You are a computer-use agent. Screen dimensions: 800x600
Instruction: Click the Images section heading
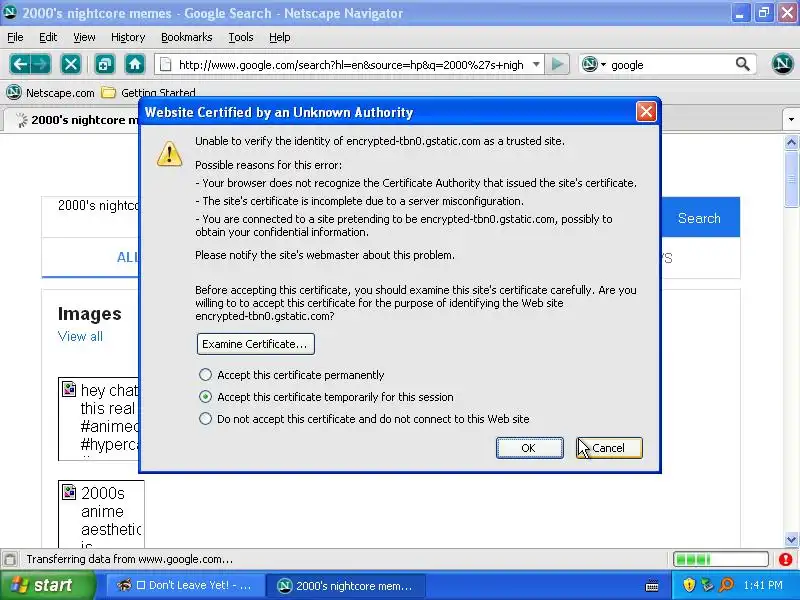click(89, 313)
